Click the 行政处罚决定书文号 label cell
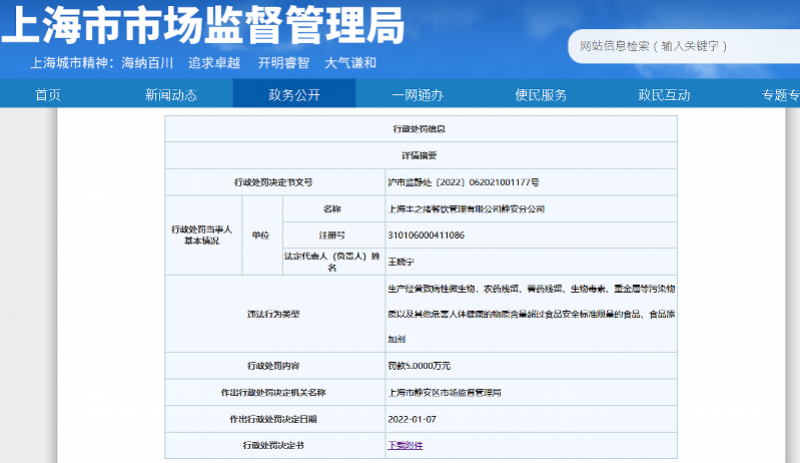 [x=274, y=182]
